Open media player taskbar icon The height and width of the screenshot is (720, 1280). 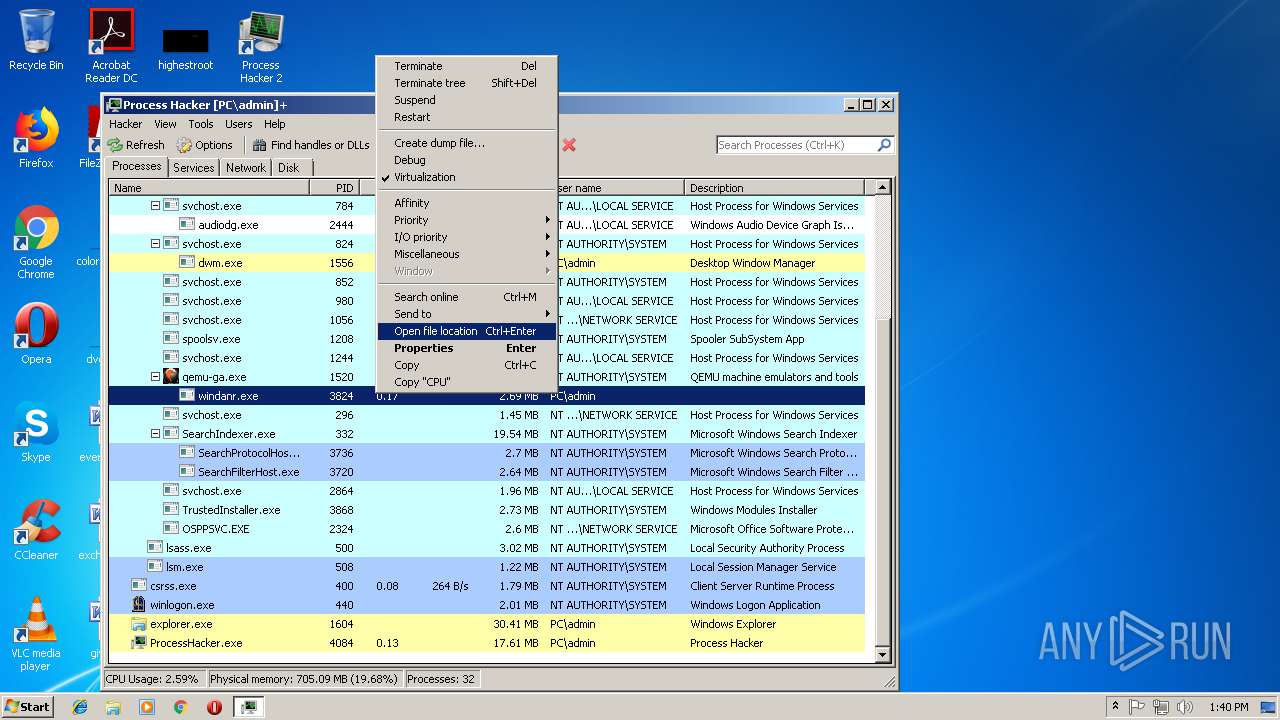(147, 707)
